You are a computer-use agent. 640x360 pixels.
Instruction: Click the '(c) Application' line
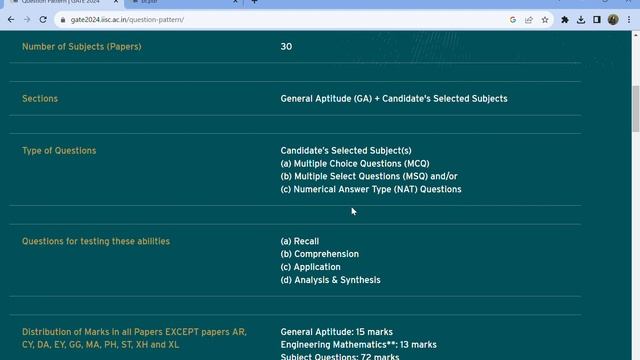[x=310, y=267]
